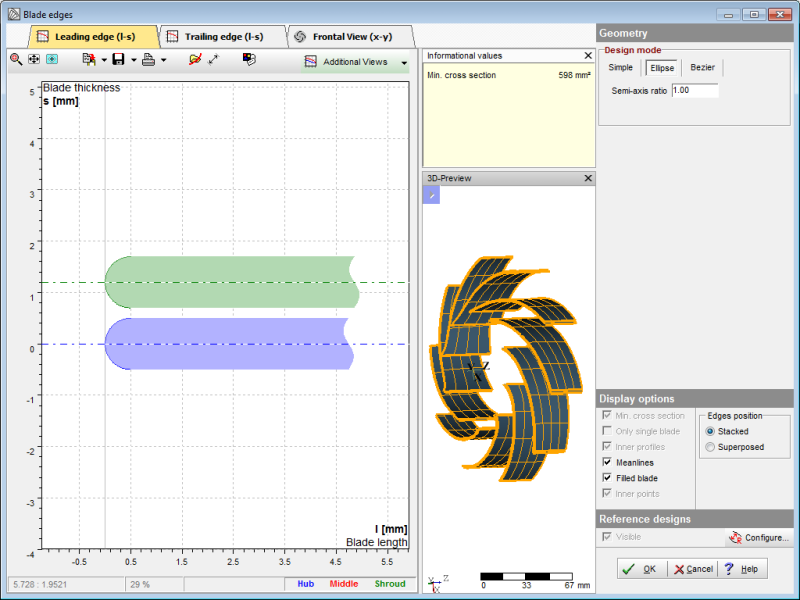Toggle Inner profiles checkbox
Screen dimensions: 800x600
pyautogui.click(x=607, y=446)
